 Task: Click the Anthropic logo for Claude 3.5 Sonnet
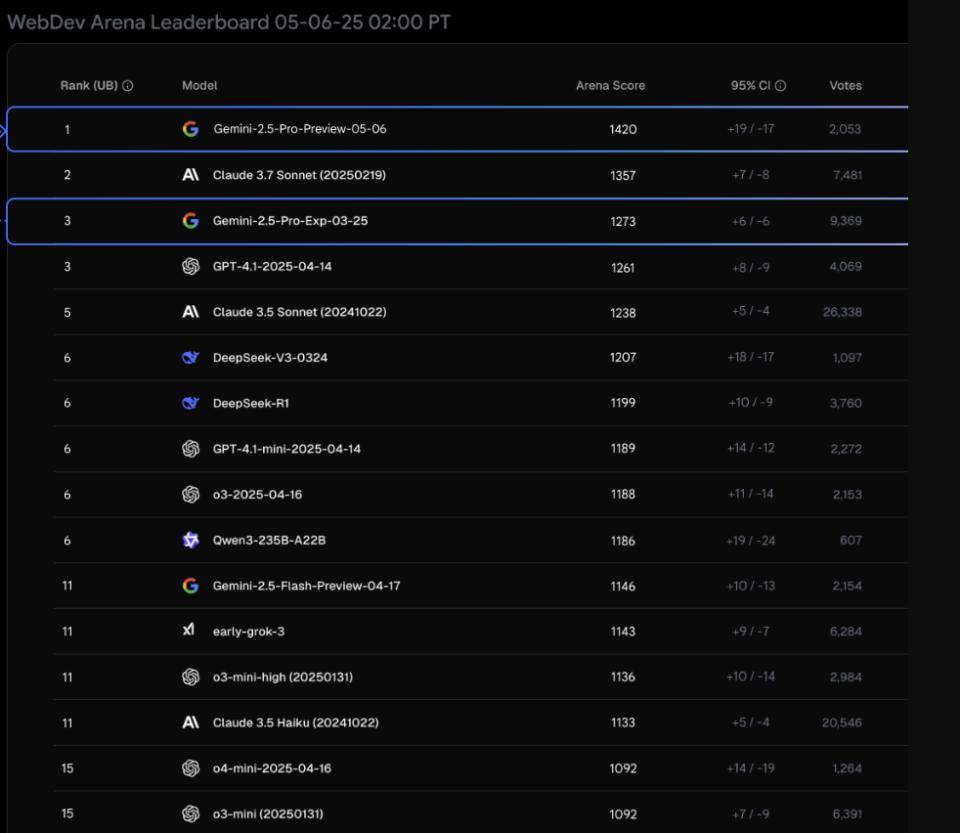pos(190,312)
